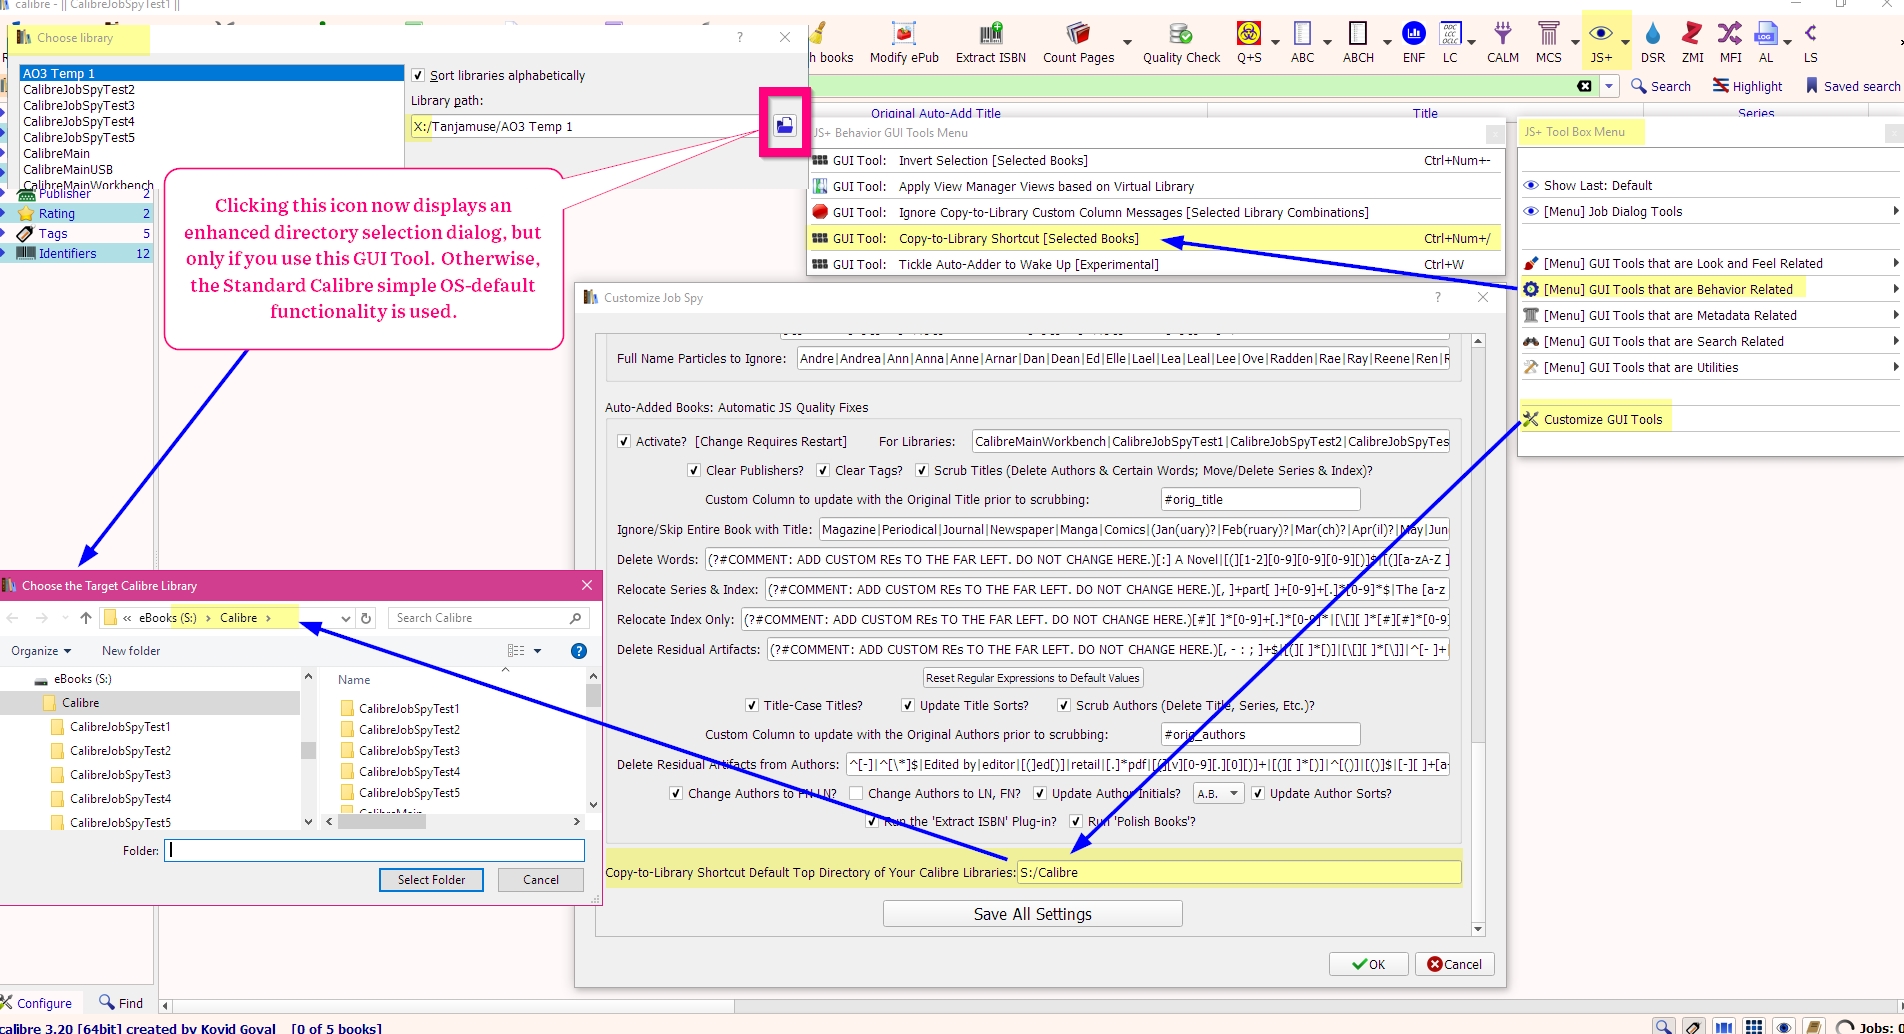Click the ENF blue circle icon
This screenshot has height=1034, width=1904.
(1414, 34)
